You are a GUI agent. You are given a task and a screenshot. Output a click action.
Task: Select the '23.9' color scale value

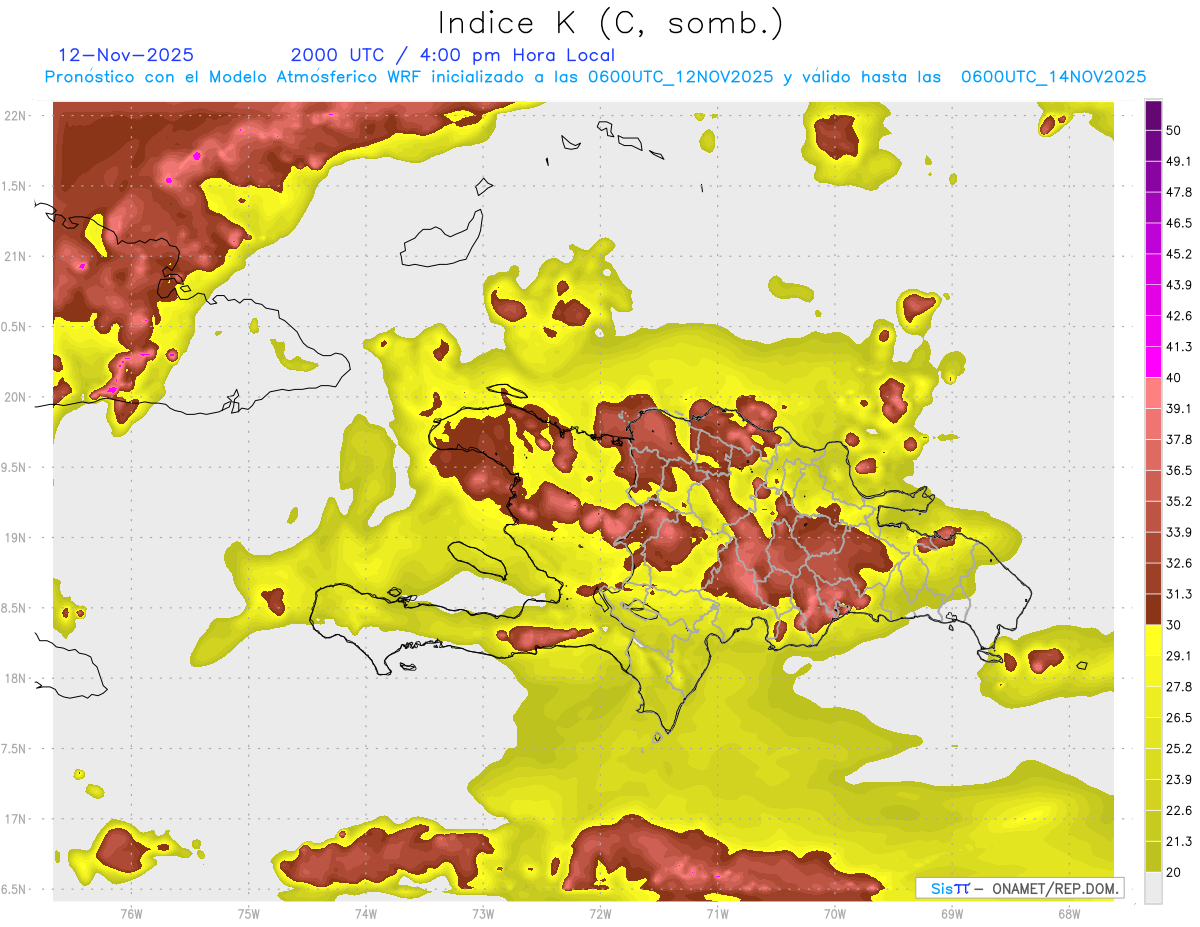point(1179,780)
